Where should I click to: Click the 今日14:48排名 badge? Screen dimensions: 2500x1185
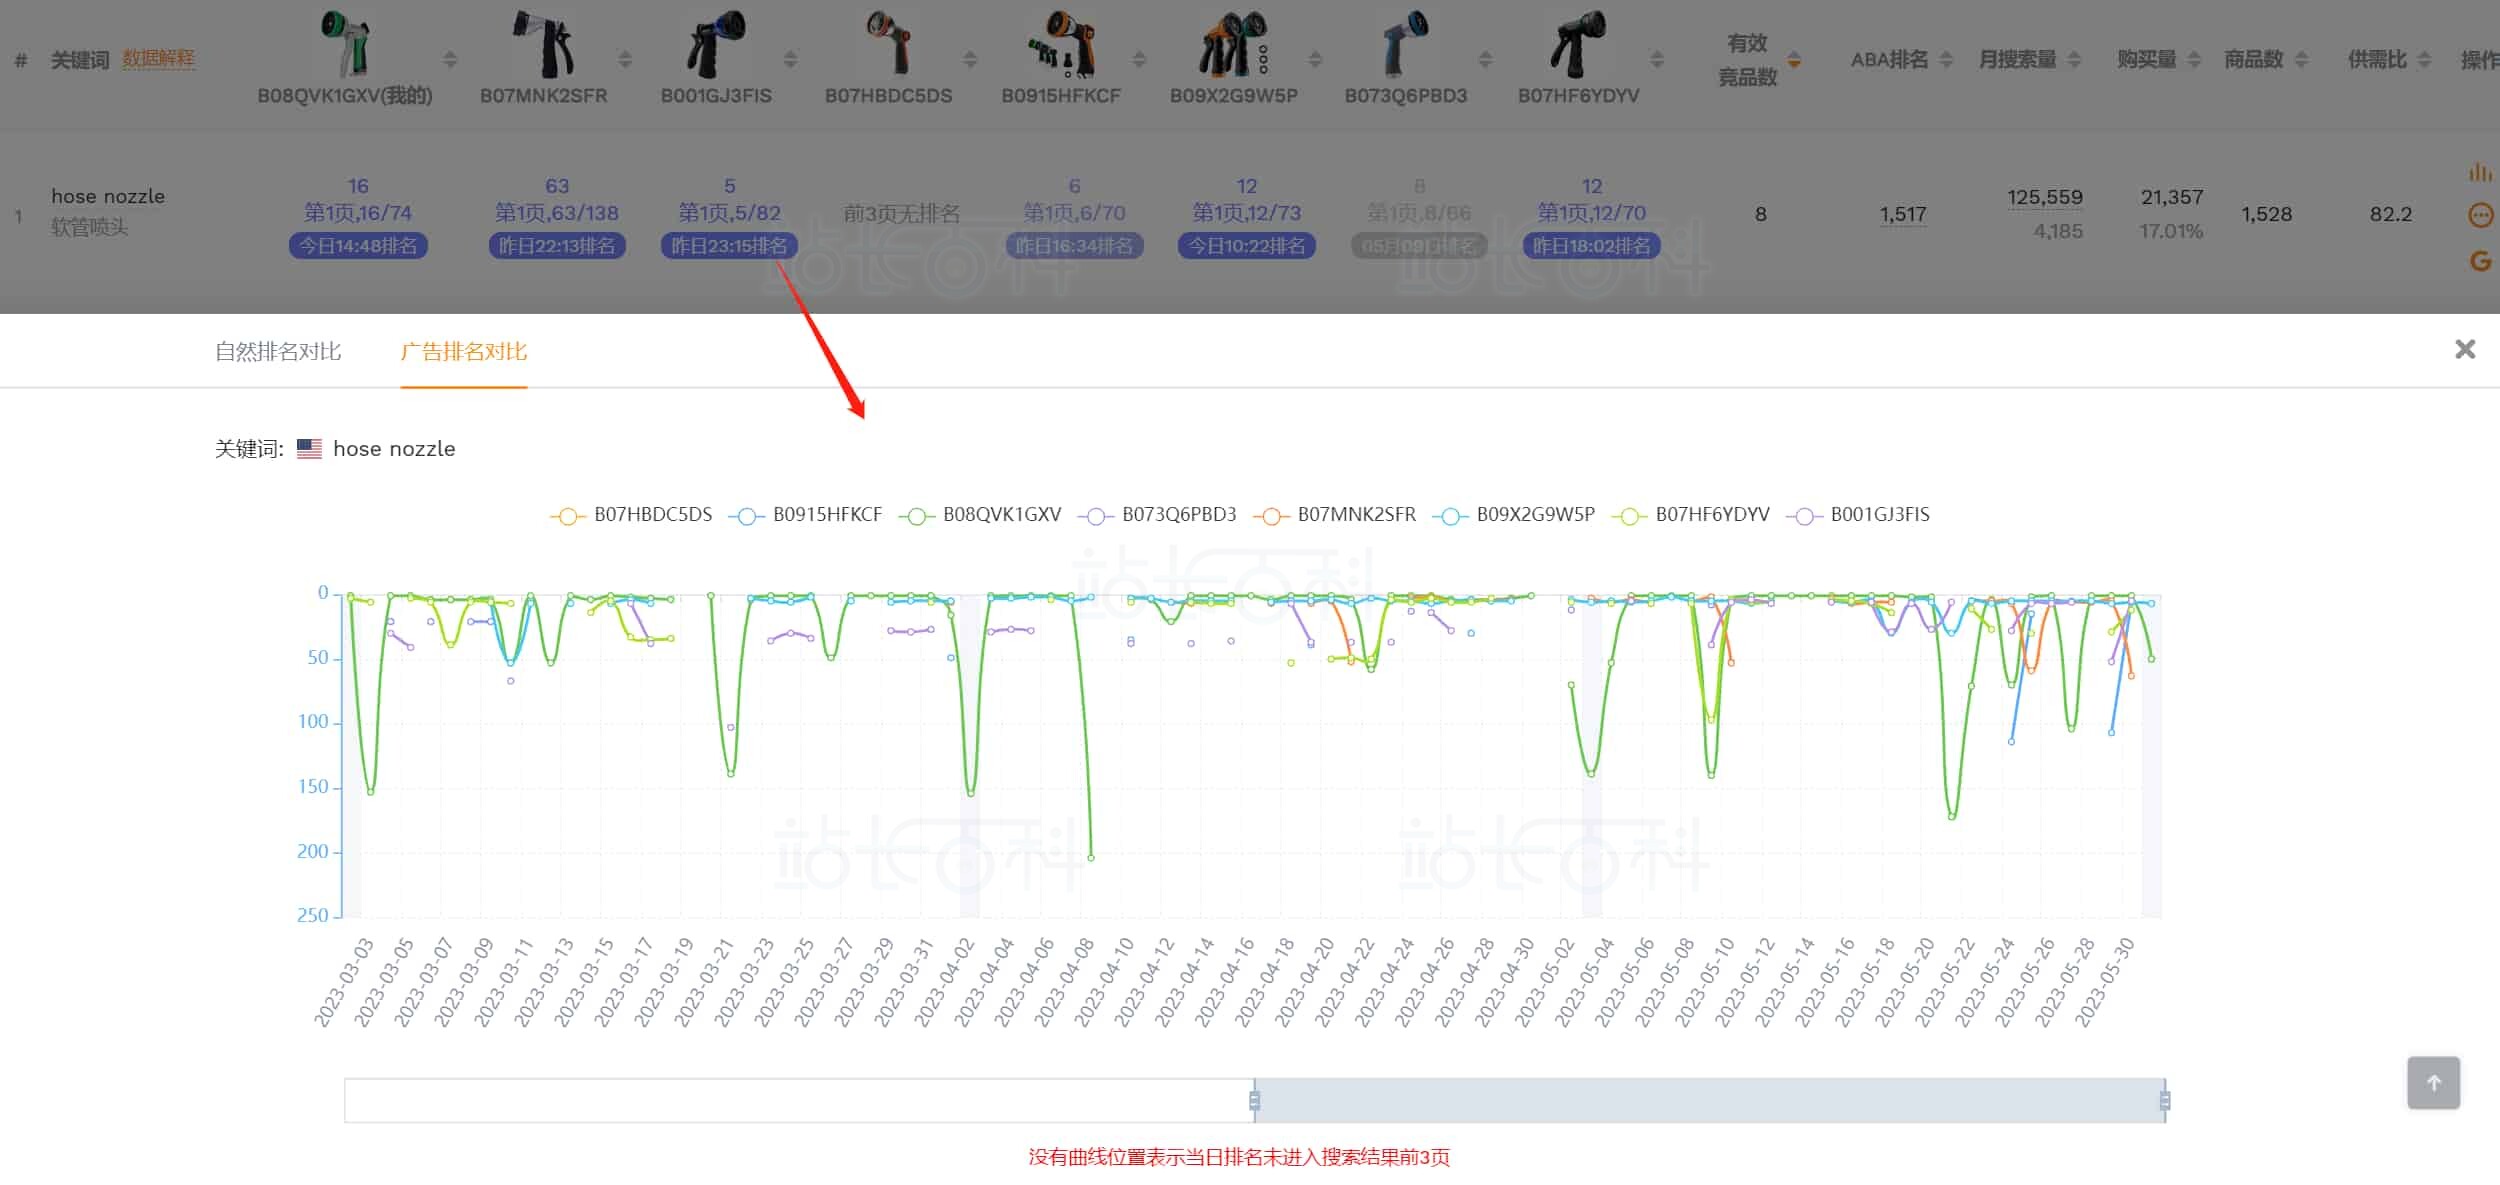pos(358,246)
